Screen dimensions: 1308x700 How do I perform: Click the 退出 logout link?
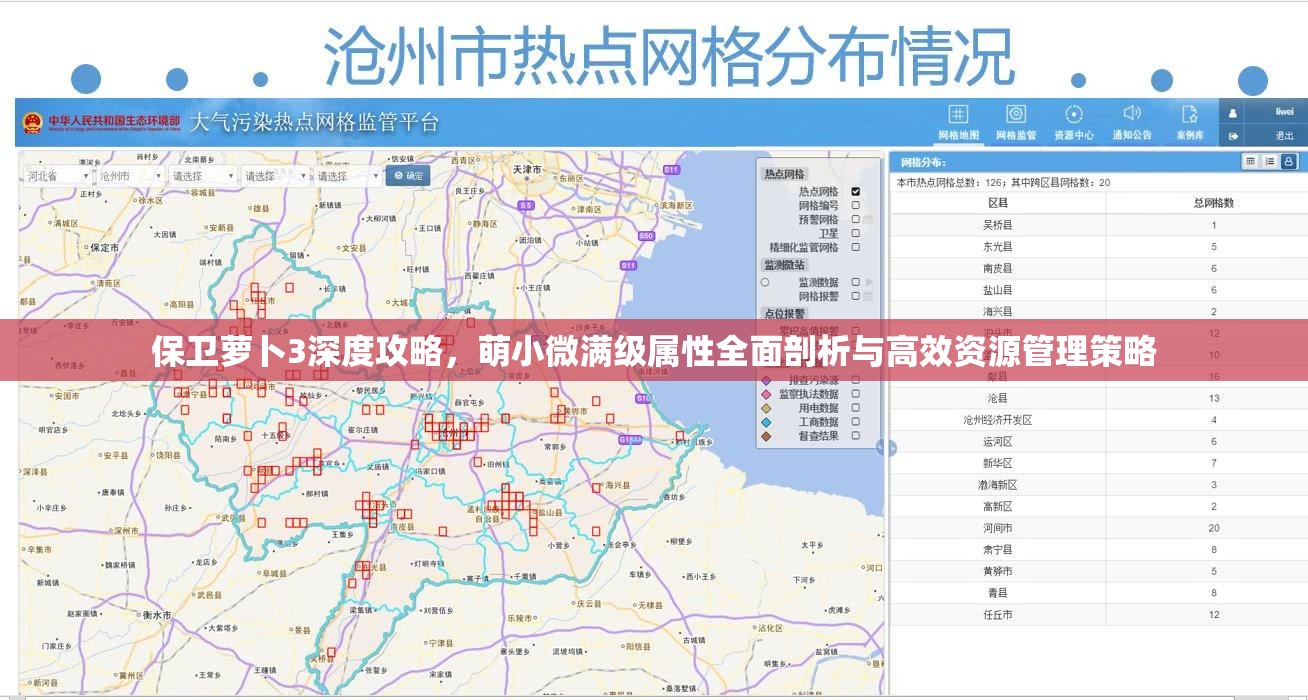[x=1284, y=135]
